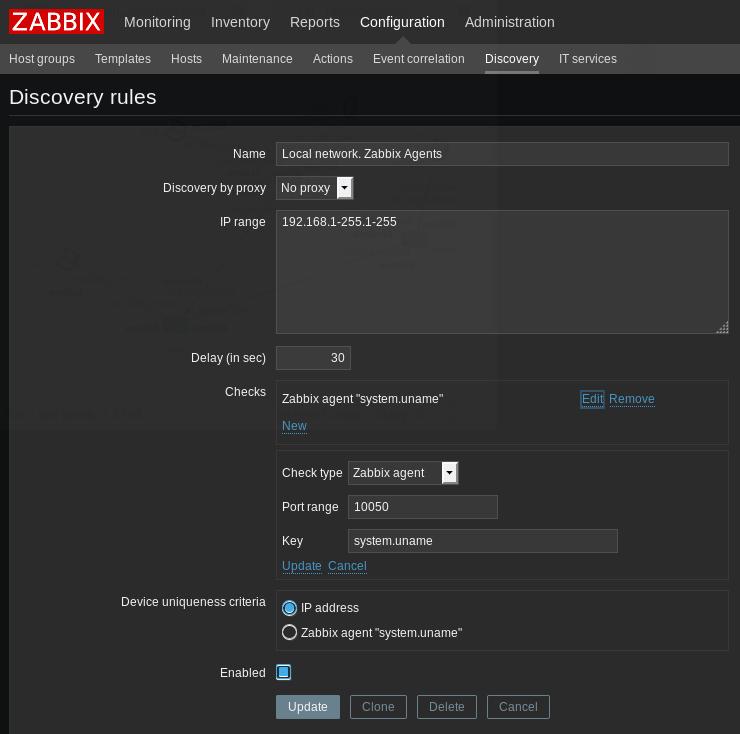Open the Monitoring menu
740x734 pixels.
157,22
